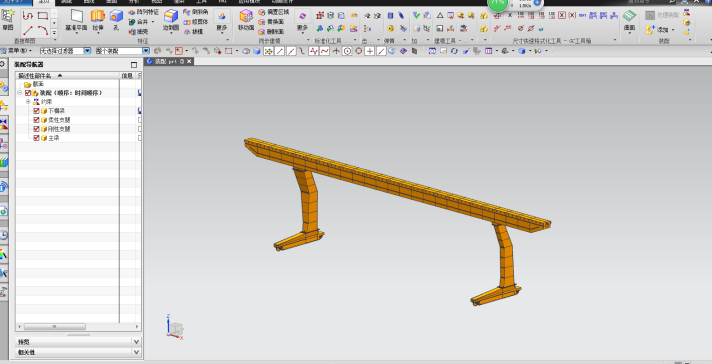Uncheck the 下横梁 component checkbox
712x364 pixels.
tap(36, 111)
